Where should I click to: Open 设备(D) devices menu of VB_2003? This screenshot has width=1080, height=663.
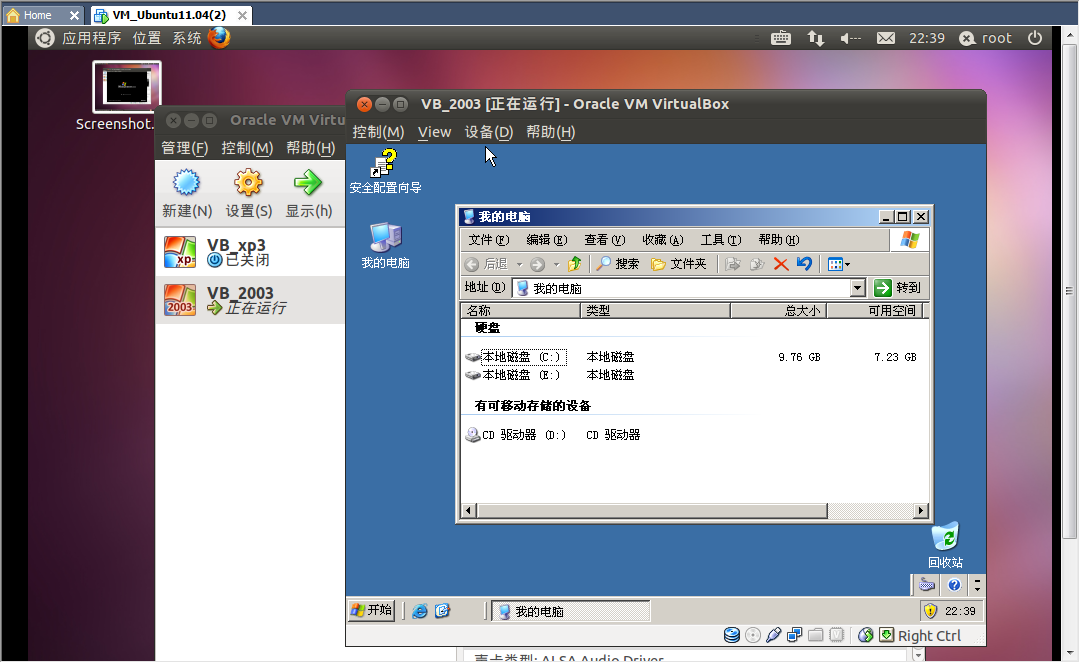489,131
